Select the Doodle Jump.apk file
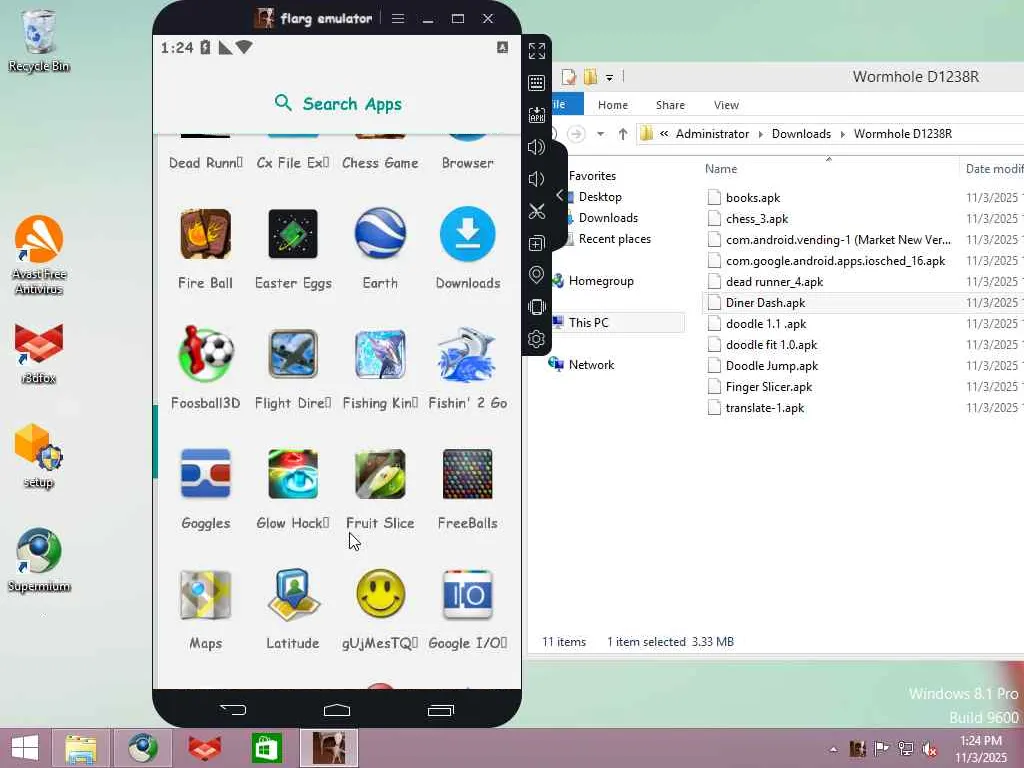The height and width of the screenshot is (768, 1024). point(771,366)
